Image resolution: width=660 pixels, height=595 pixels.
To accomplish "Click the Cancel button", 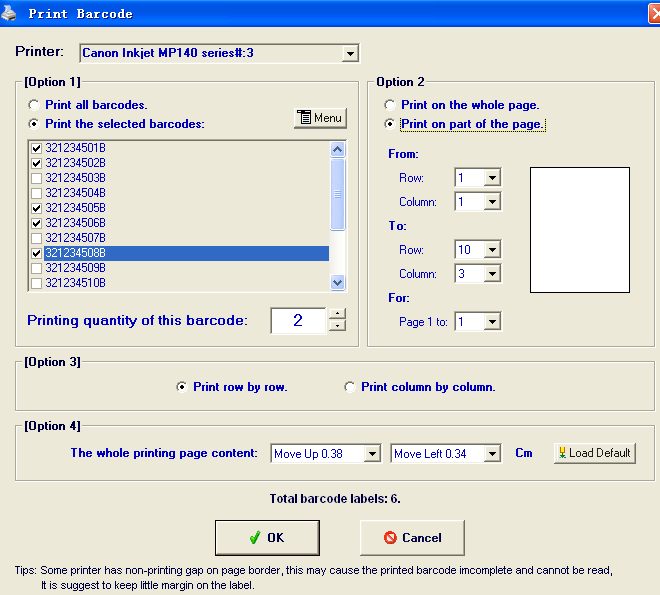I will (412, 538).
